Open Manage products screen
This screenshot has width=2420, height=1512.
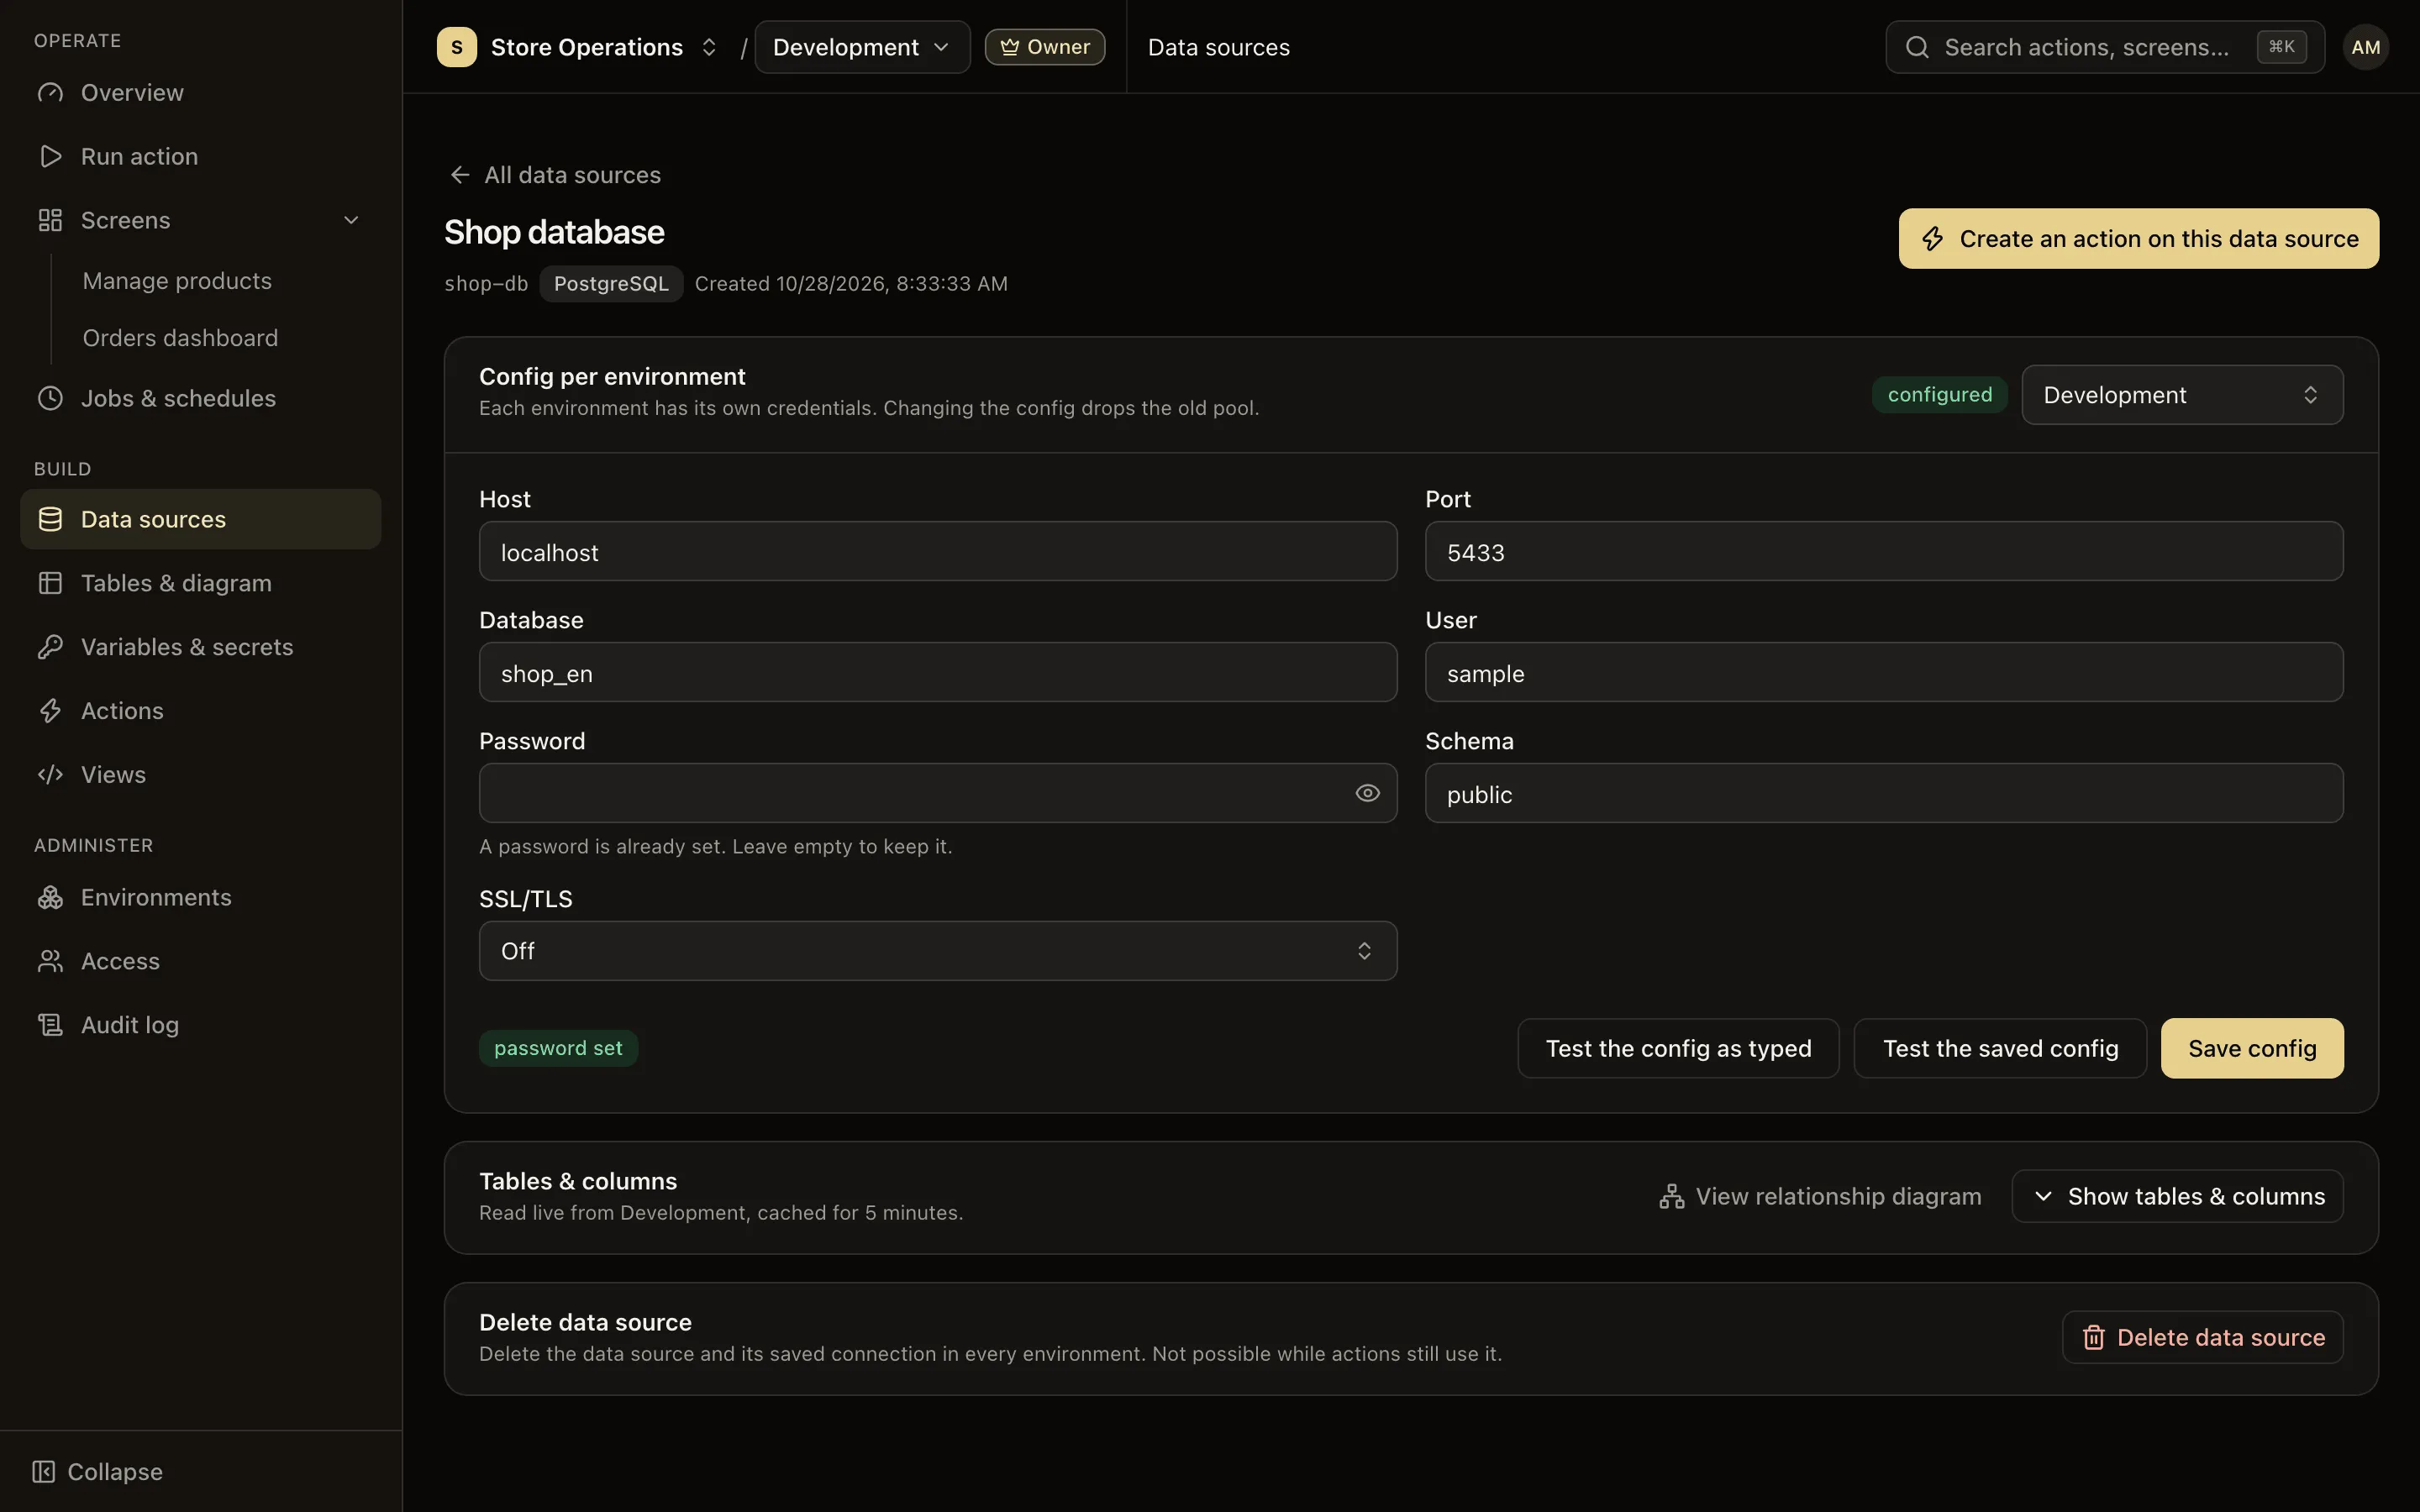(x=177, y=281)
